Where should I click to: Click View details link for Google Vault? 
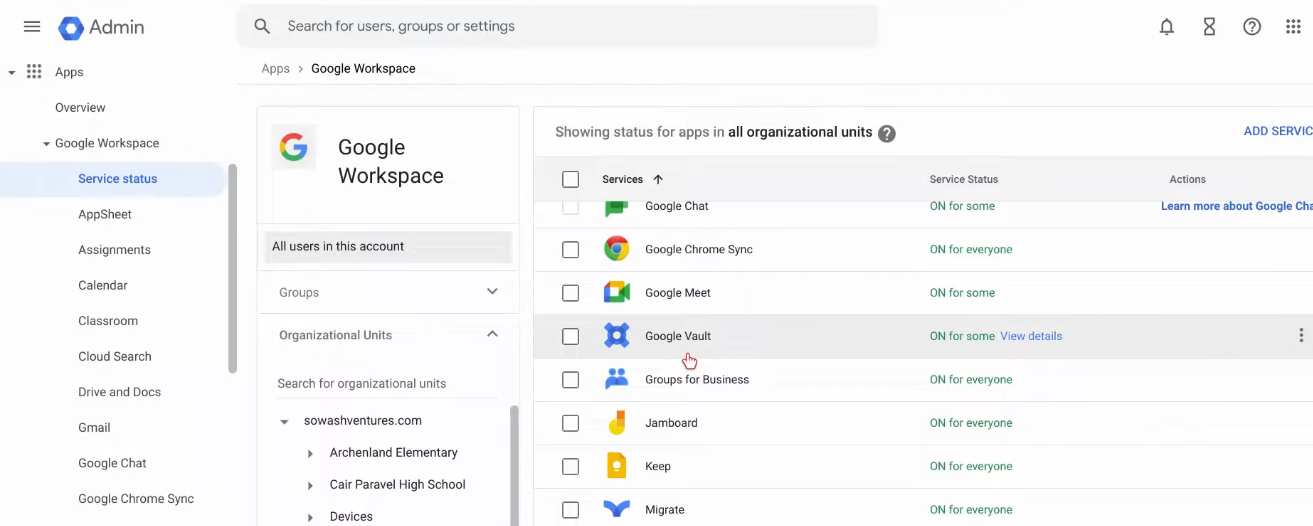[1031, 336]
